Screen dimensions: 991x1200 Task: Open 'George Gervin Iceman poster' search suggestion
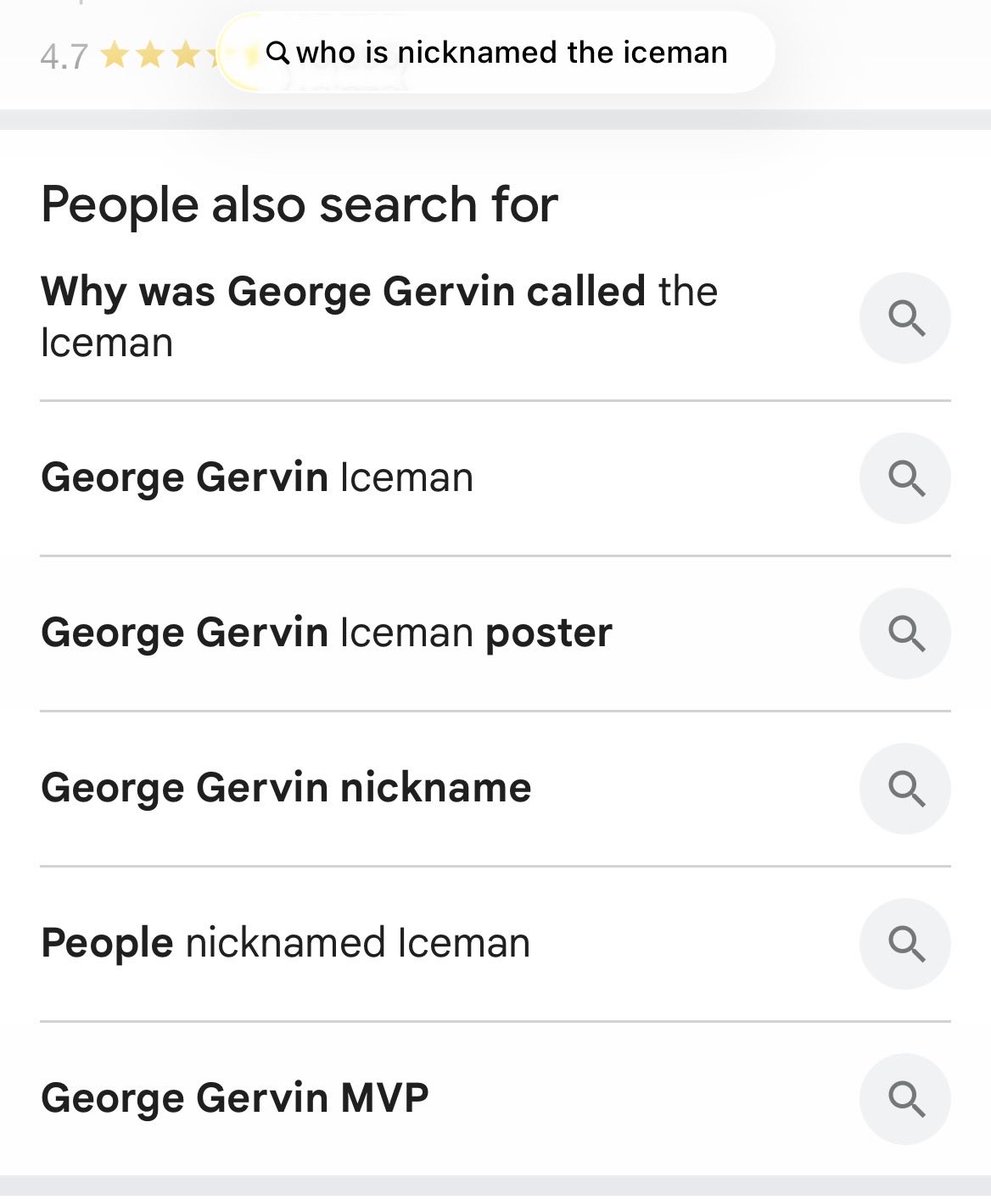tap(326, 633)
